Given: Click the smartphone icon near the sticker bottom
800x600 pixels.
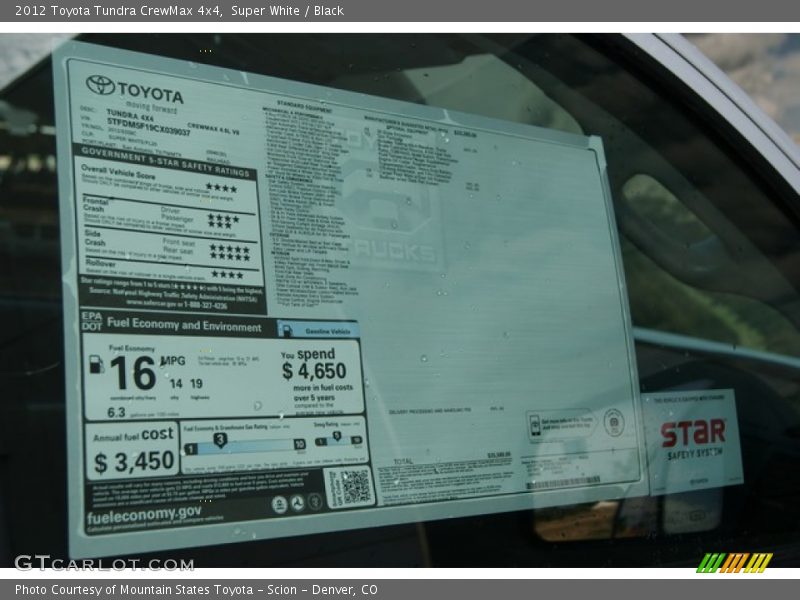Looking at the screenshot, I should 534,424.
